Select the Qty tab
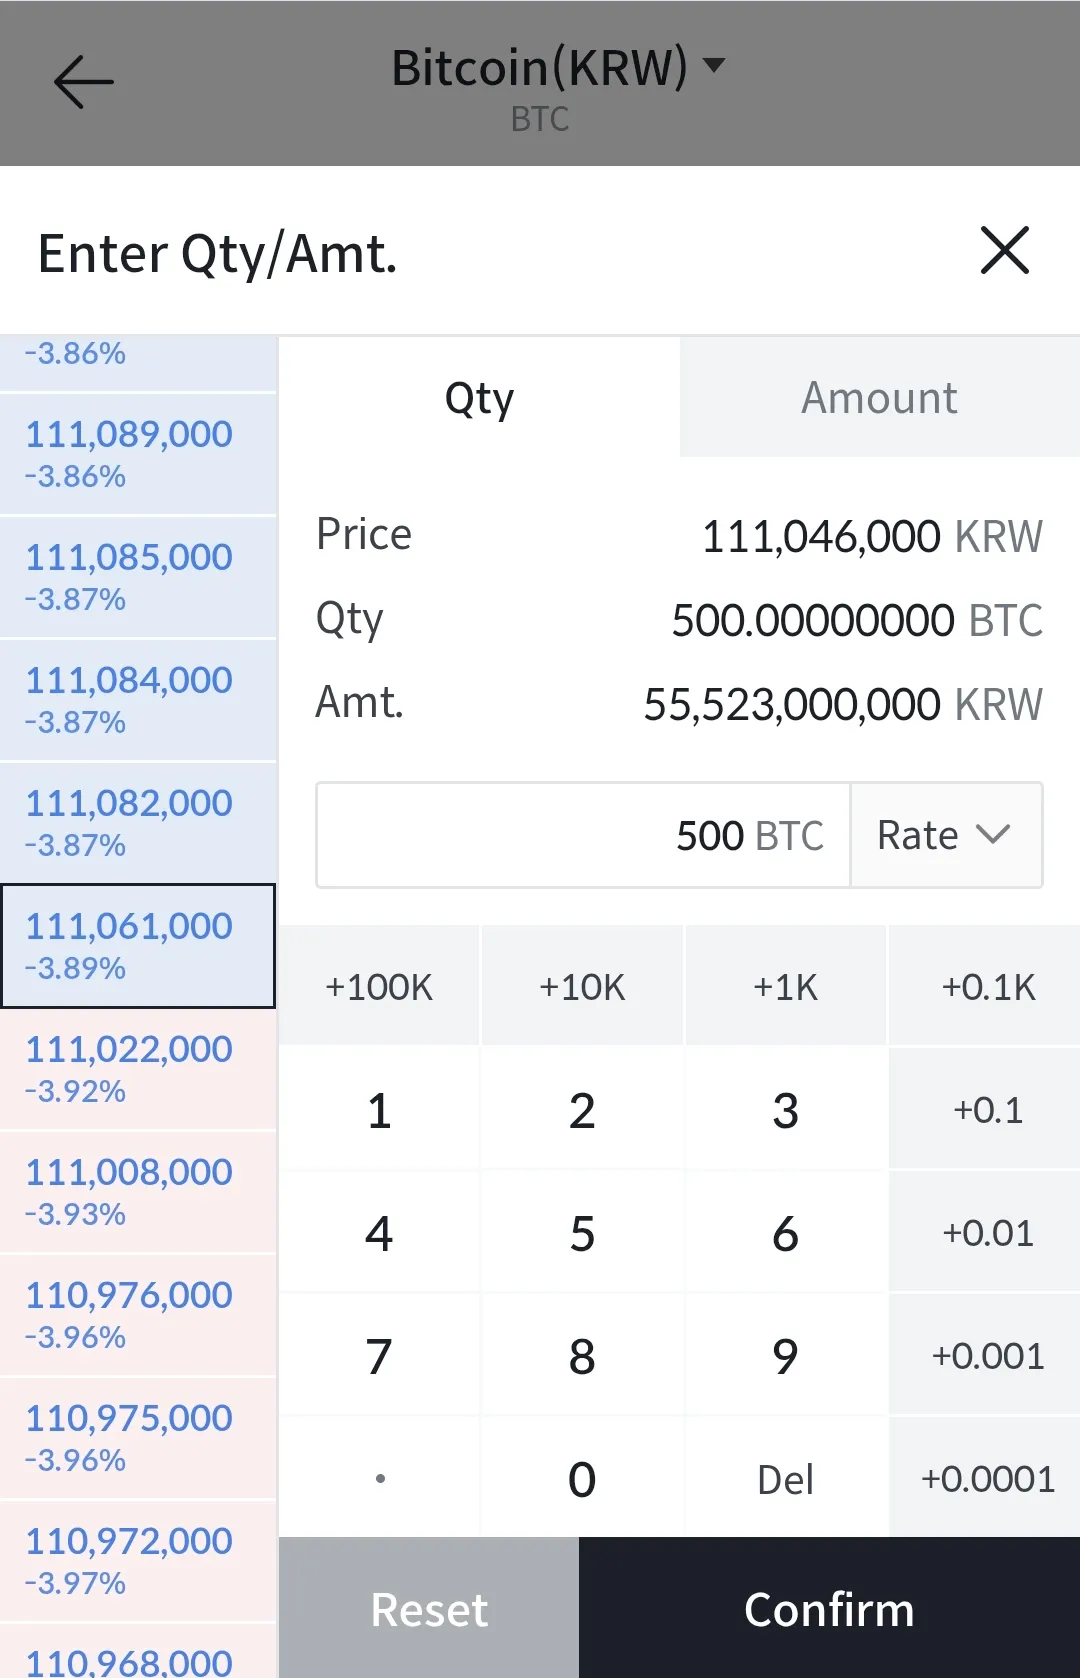The width and height of the screenshot is (1080, 1678). coord(479,398)
